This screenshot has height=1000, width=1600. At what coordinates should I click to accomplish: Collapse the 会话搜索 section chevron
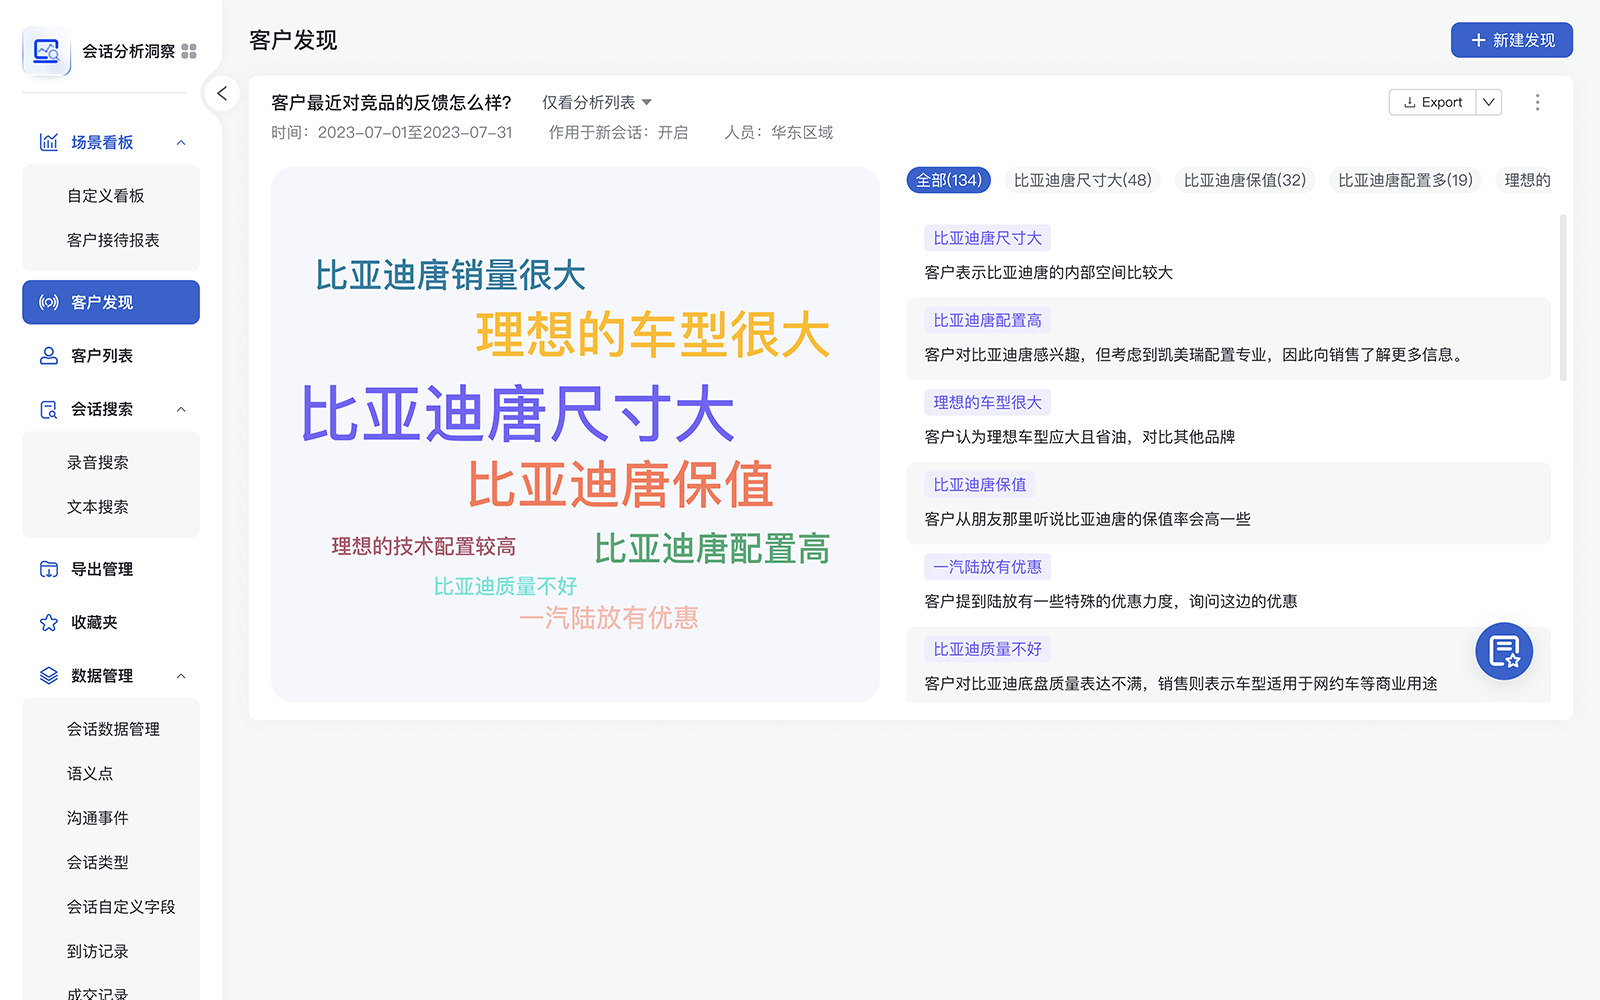pyautogui.click(x=181, y=409)
